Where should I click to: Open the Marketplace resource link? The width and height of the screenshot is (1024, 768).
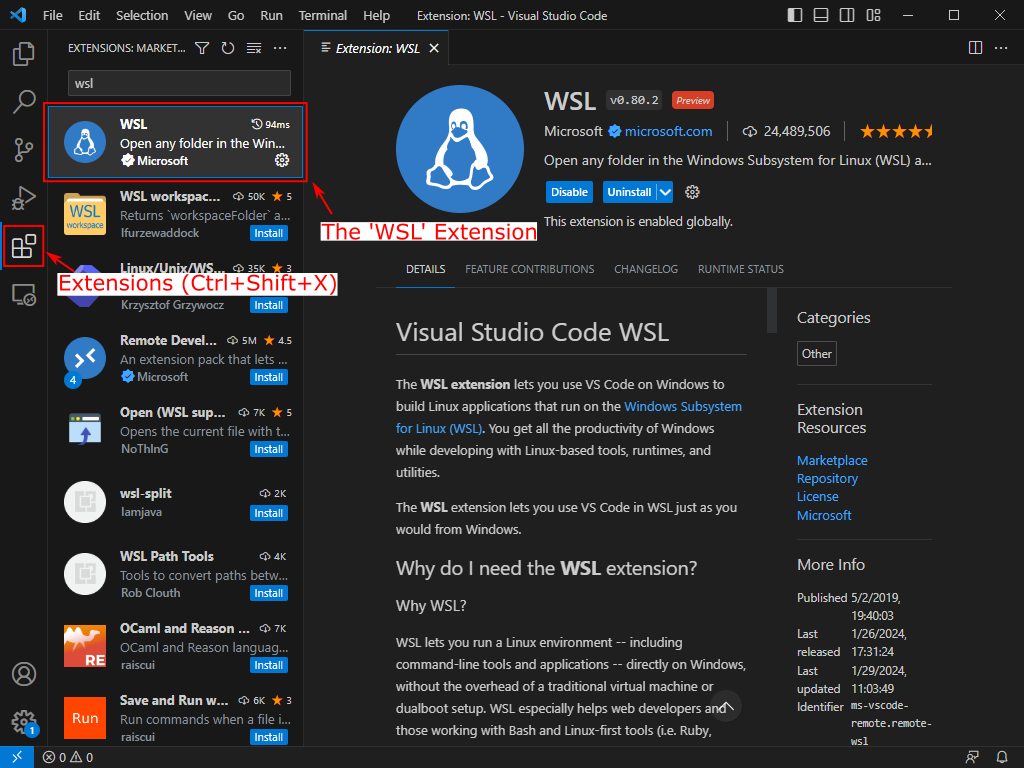[832, 460]
